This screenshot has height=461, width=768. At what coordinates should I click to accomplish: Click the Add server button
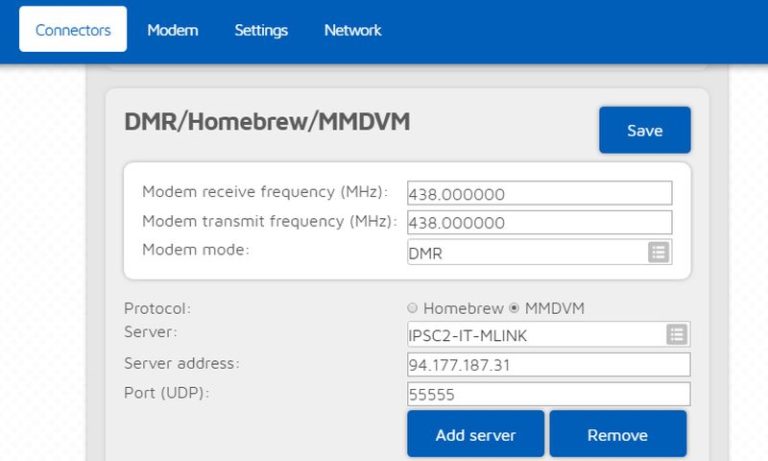475,434
